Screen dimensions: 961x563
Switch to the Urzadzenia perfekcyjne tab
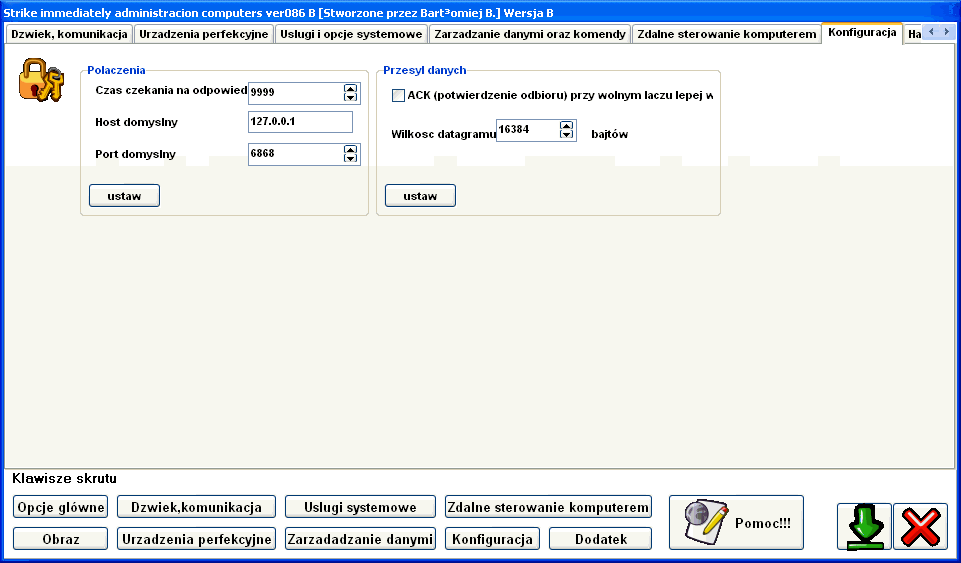(203, 34)
